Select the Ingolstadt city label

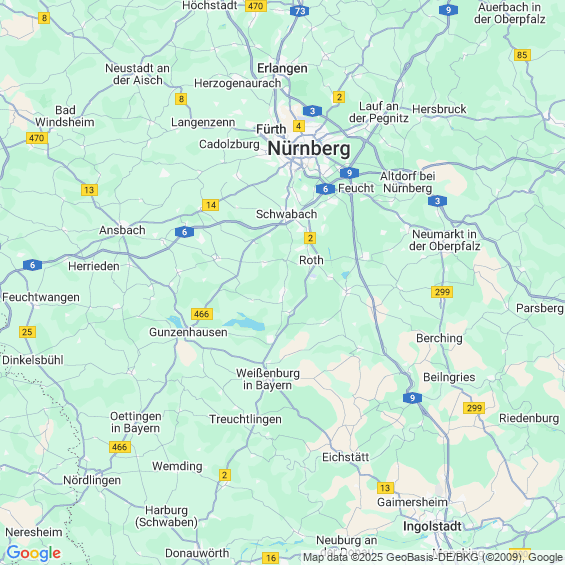tap(432, 526)
